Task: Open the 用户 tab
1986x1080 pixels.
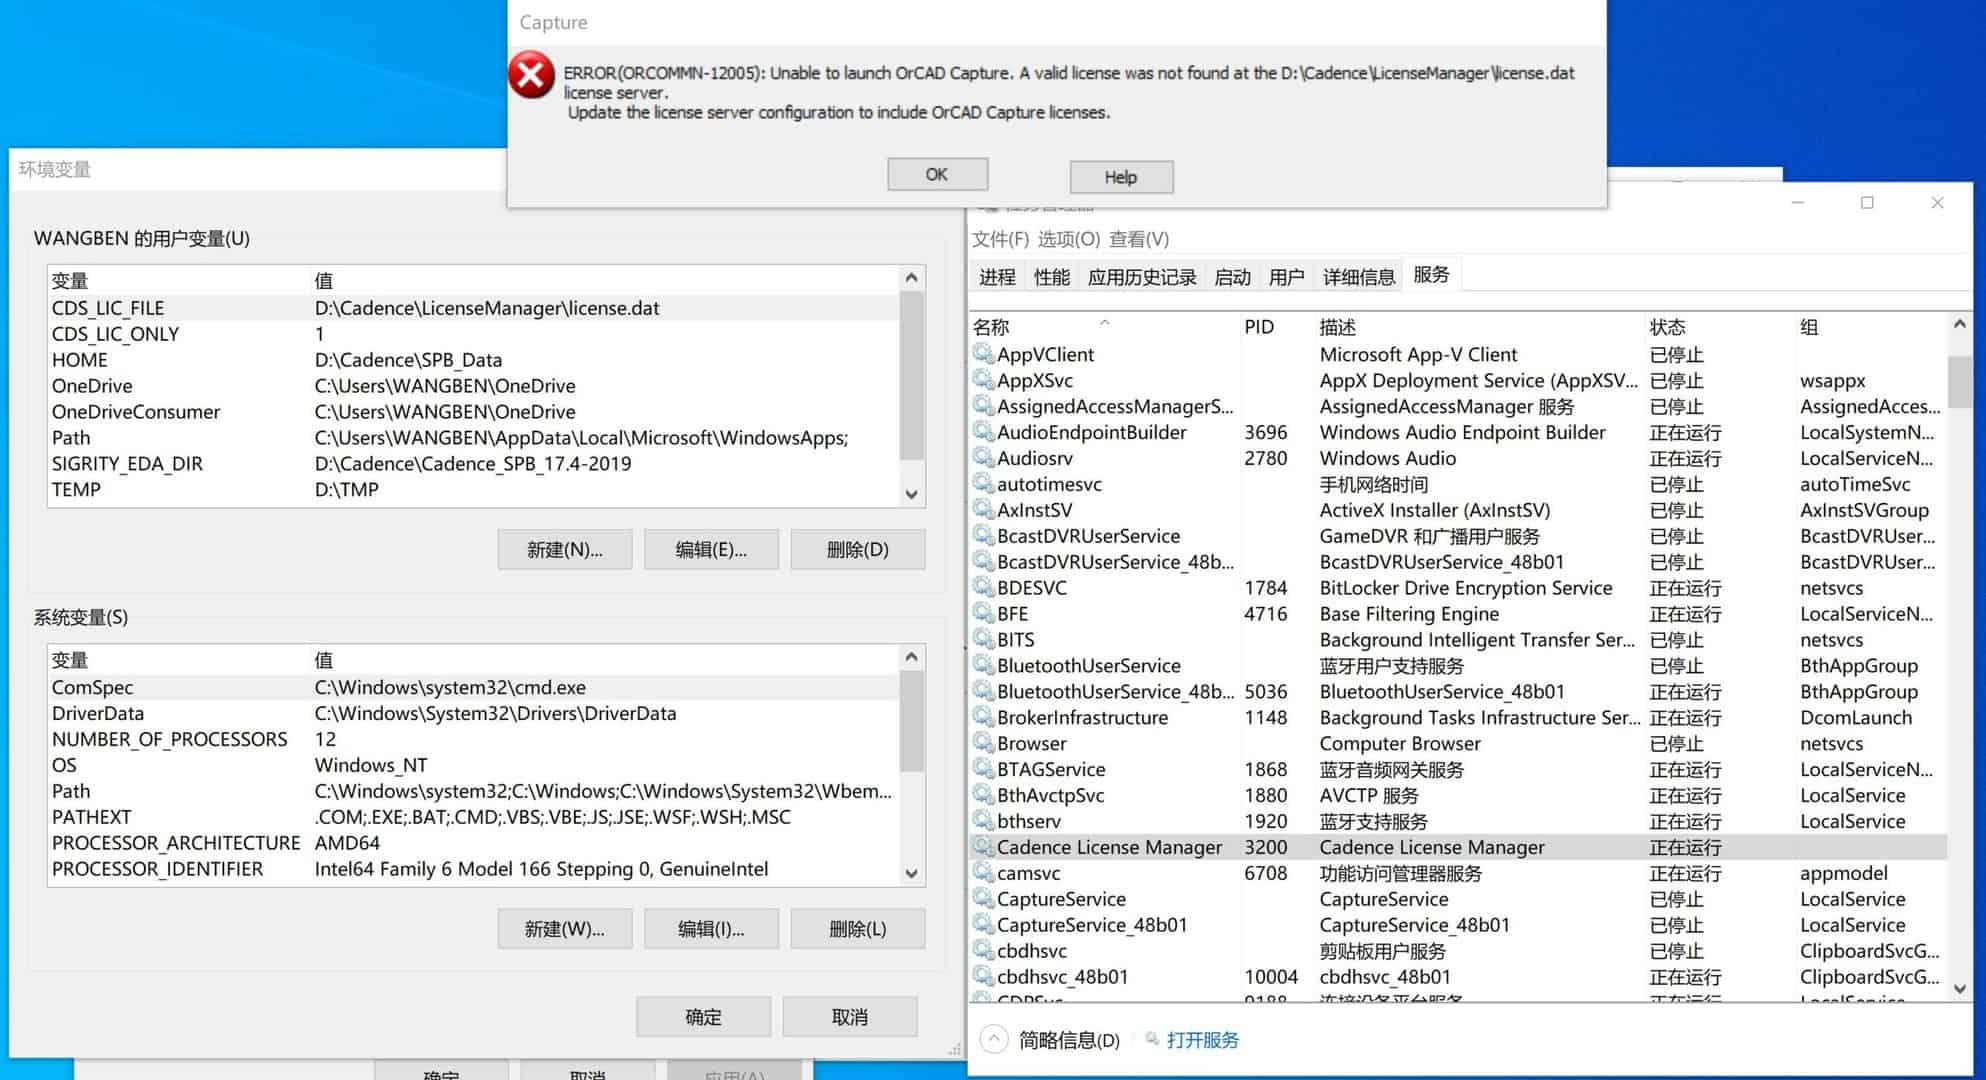Action: tap(1286, 277)
